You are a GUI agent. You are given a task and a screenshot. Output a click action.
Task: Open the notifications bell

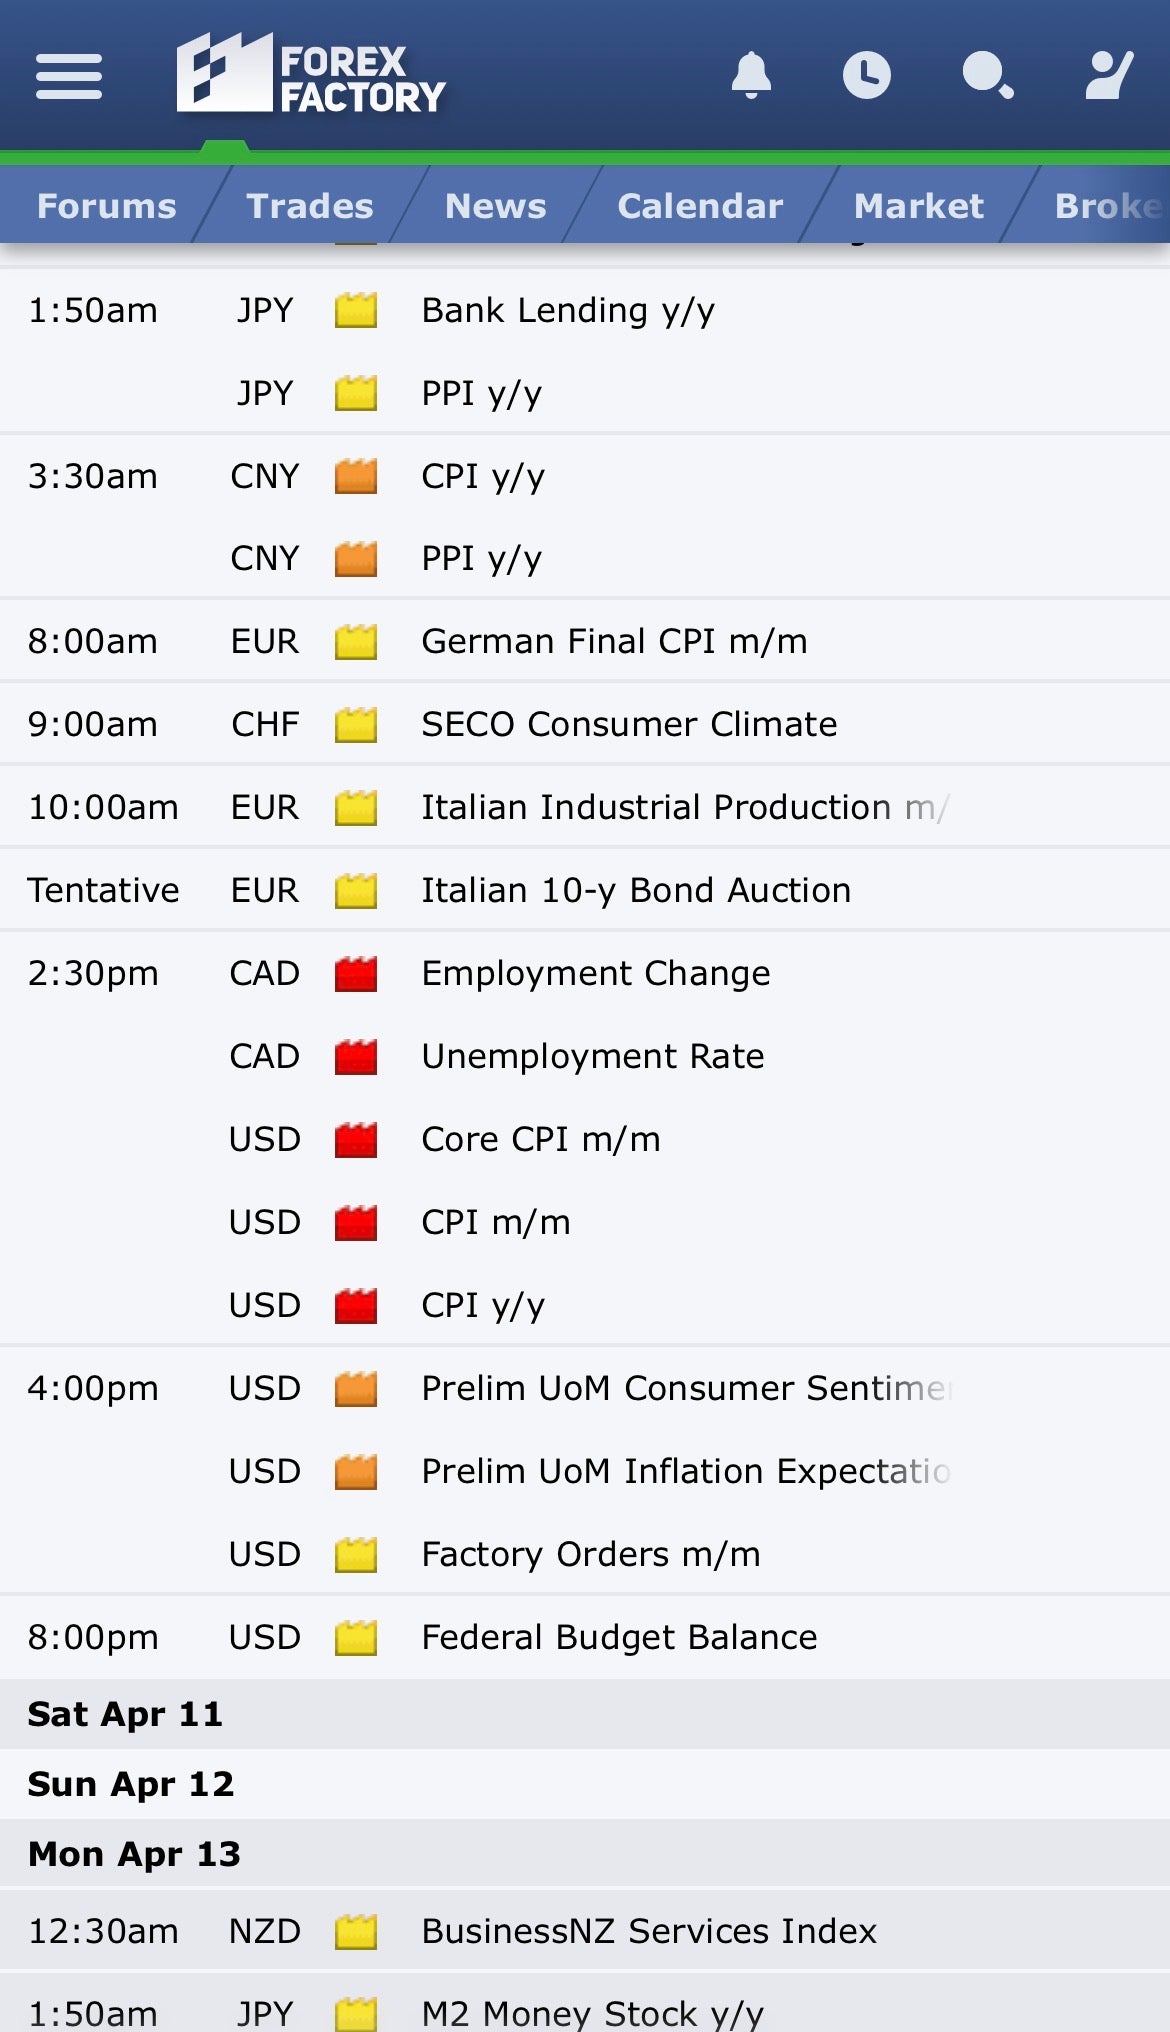point(751,76)
